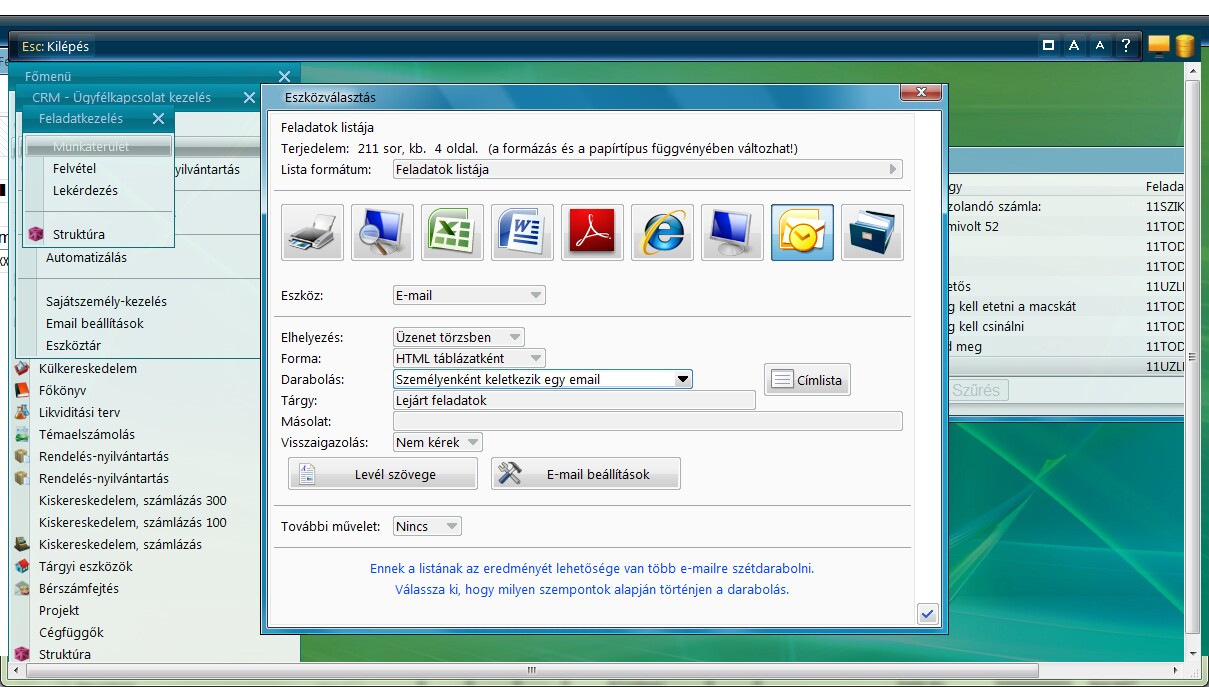Image resolution: width=1209 pixels, height=687 pixels.
Task: Click the bottom Struktúra cube icon in Főmenü
Action: 22,654
